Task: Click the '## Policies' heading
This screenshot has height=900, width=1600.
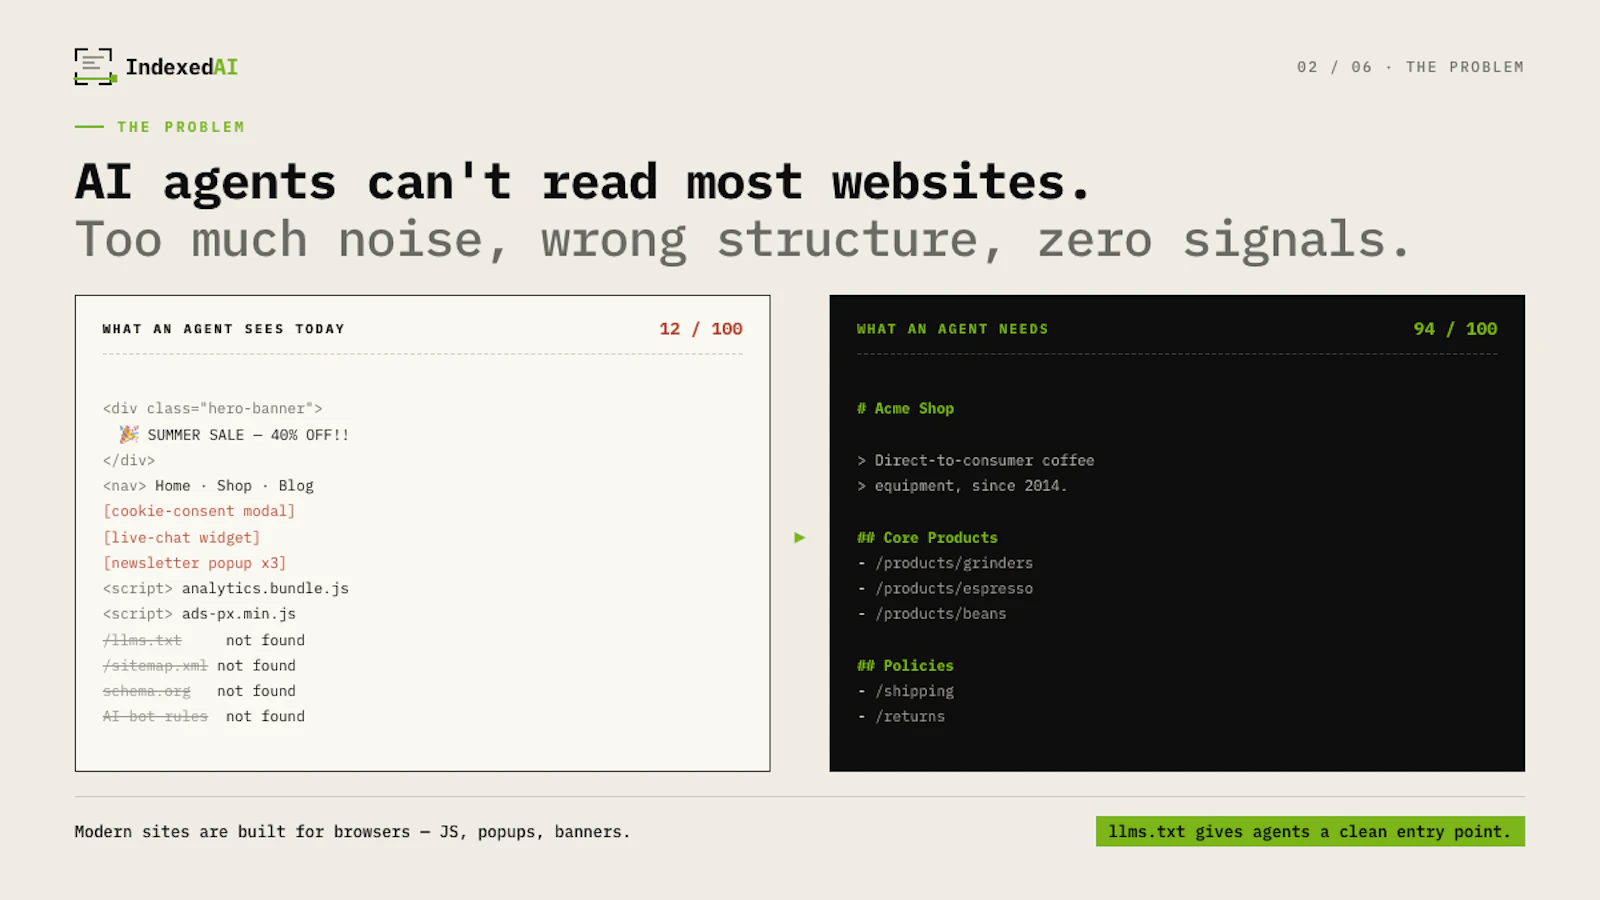Action: 905,666
